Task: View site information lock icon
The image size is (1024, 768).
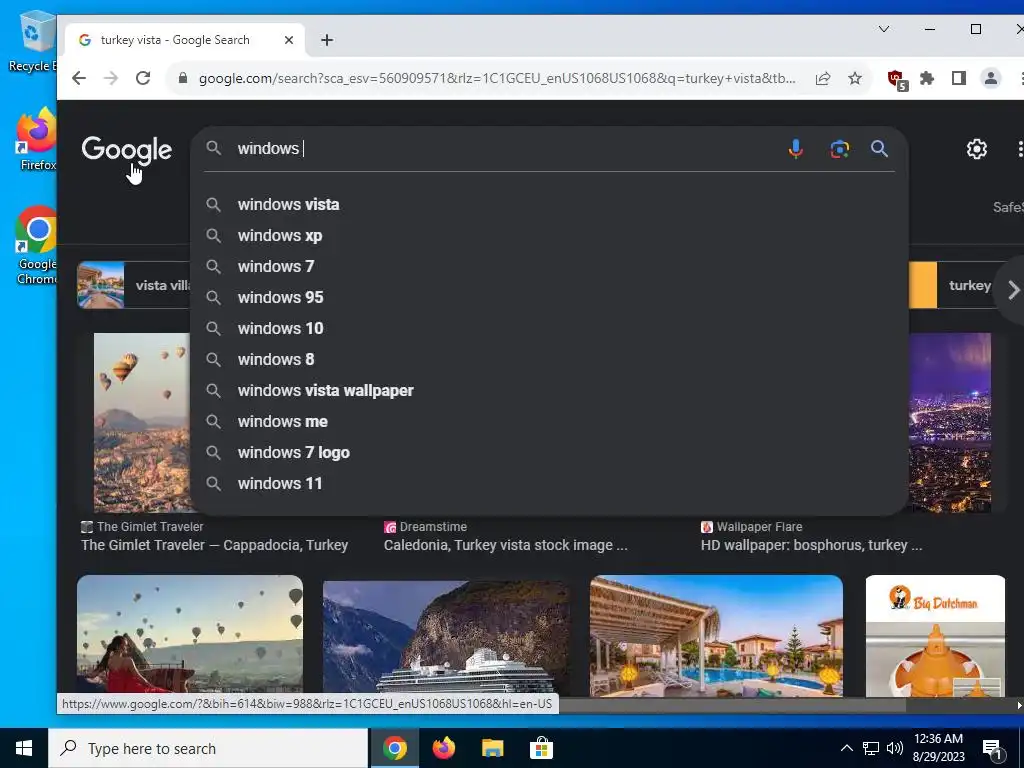Action: [183, 78]
